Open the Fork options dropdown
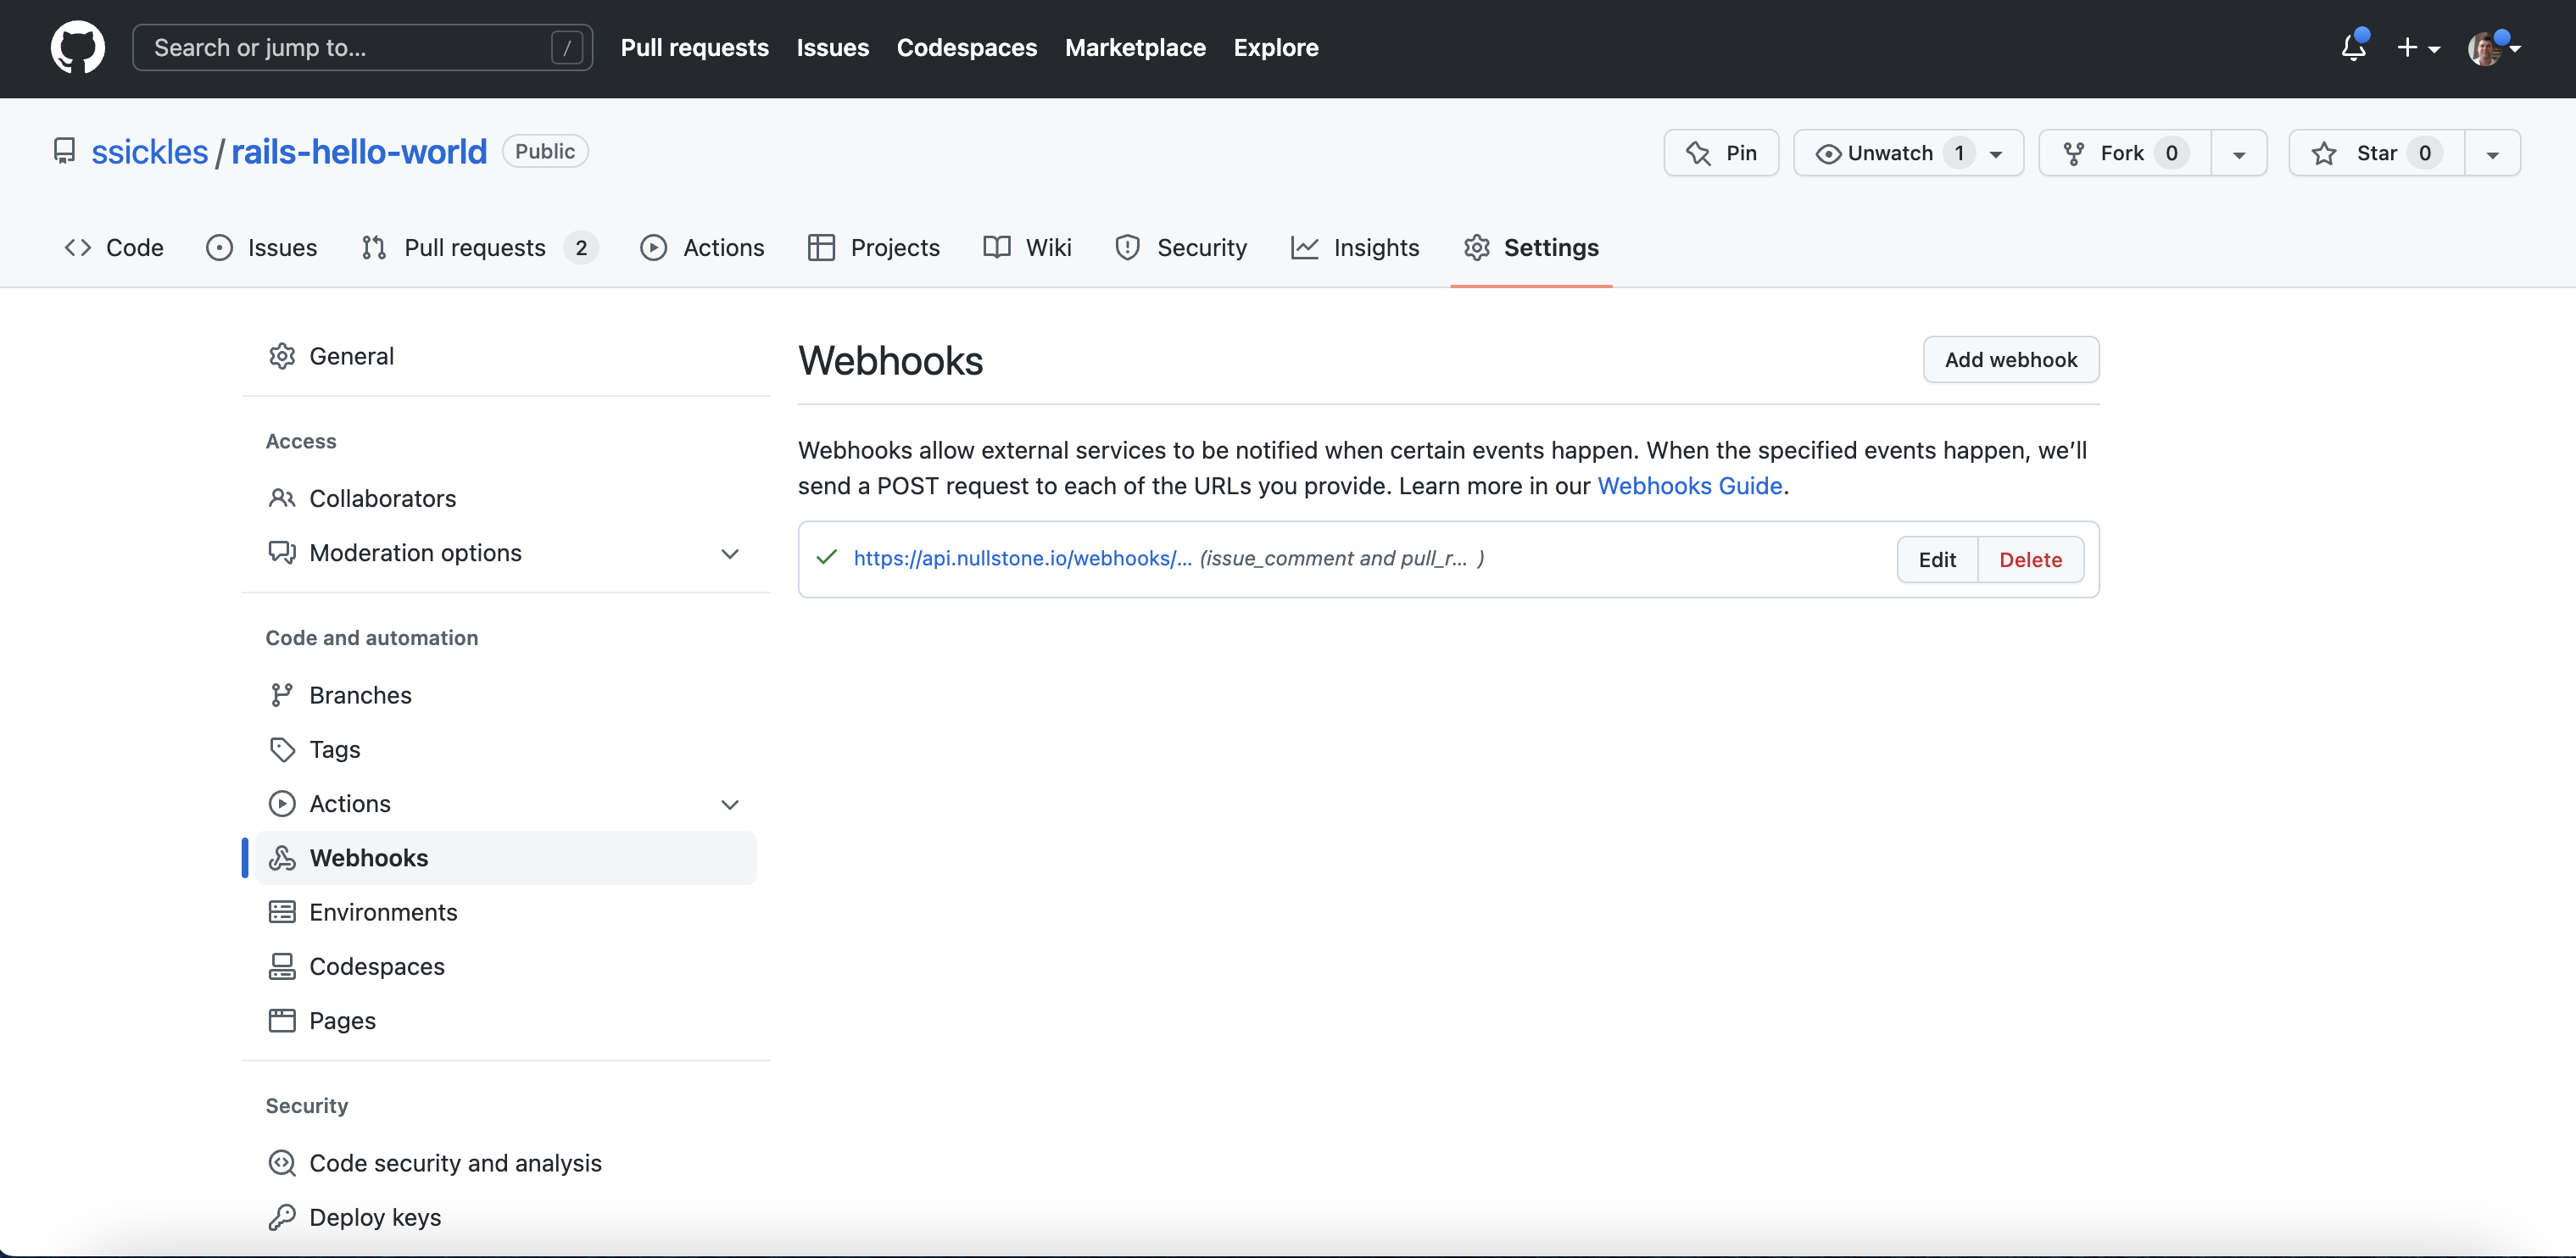Screen dimensions: 2576x1258 pyautogui.click(x=2239, y=152)
